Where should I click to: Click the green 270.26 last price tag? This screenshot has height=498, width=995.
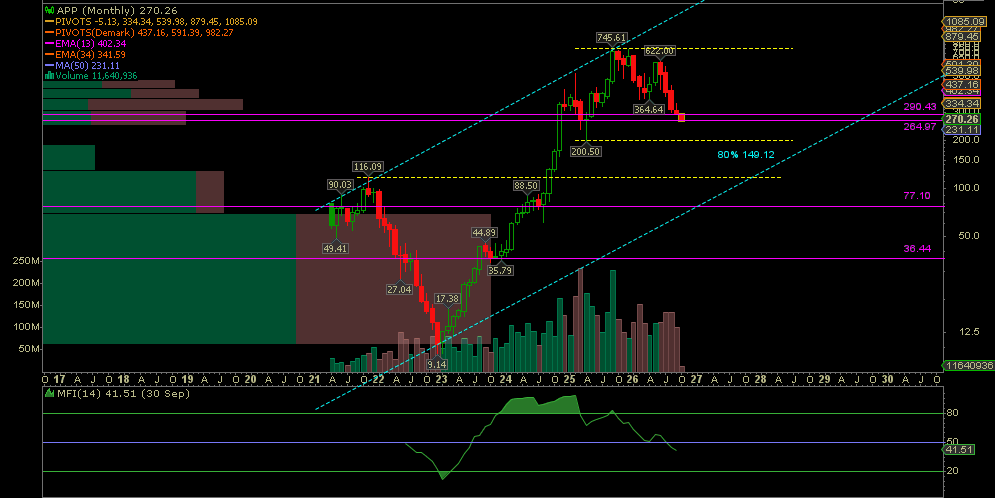963,119
